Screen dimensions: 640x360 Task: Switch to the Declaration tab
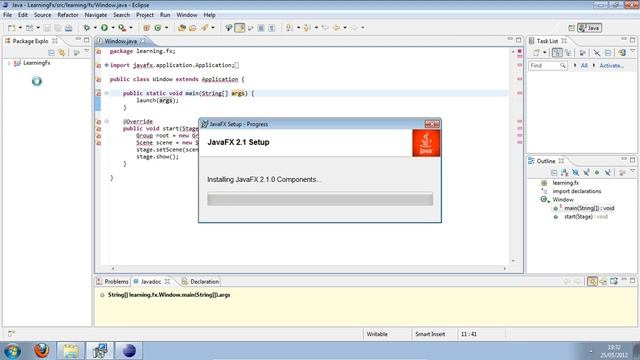click(x=200, y=282)
